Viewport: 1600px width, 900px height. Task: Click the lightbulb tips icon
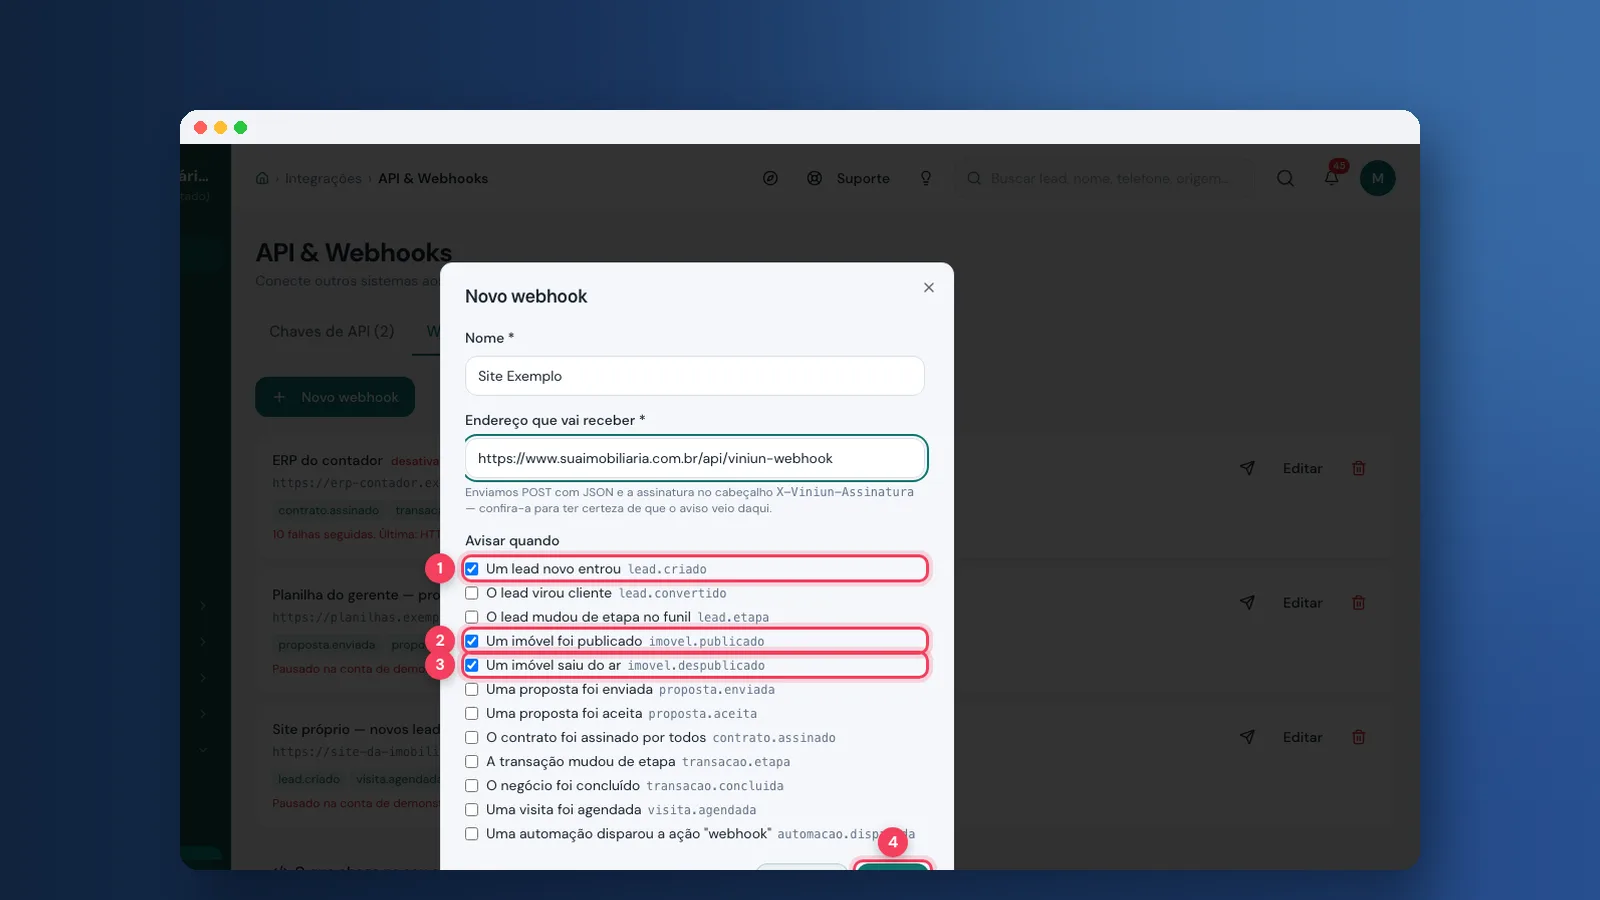[x=926, y=178]
